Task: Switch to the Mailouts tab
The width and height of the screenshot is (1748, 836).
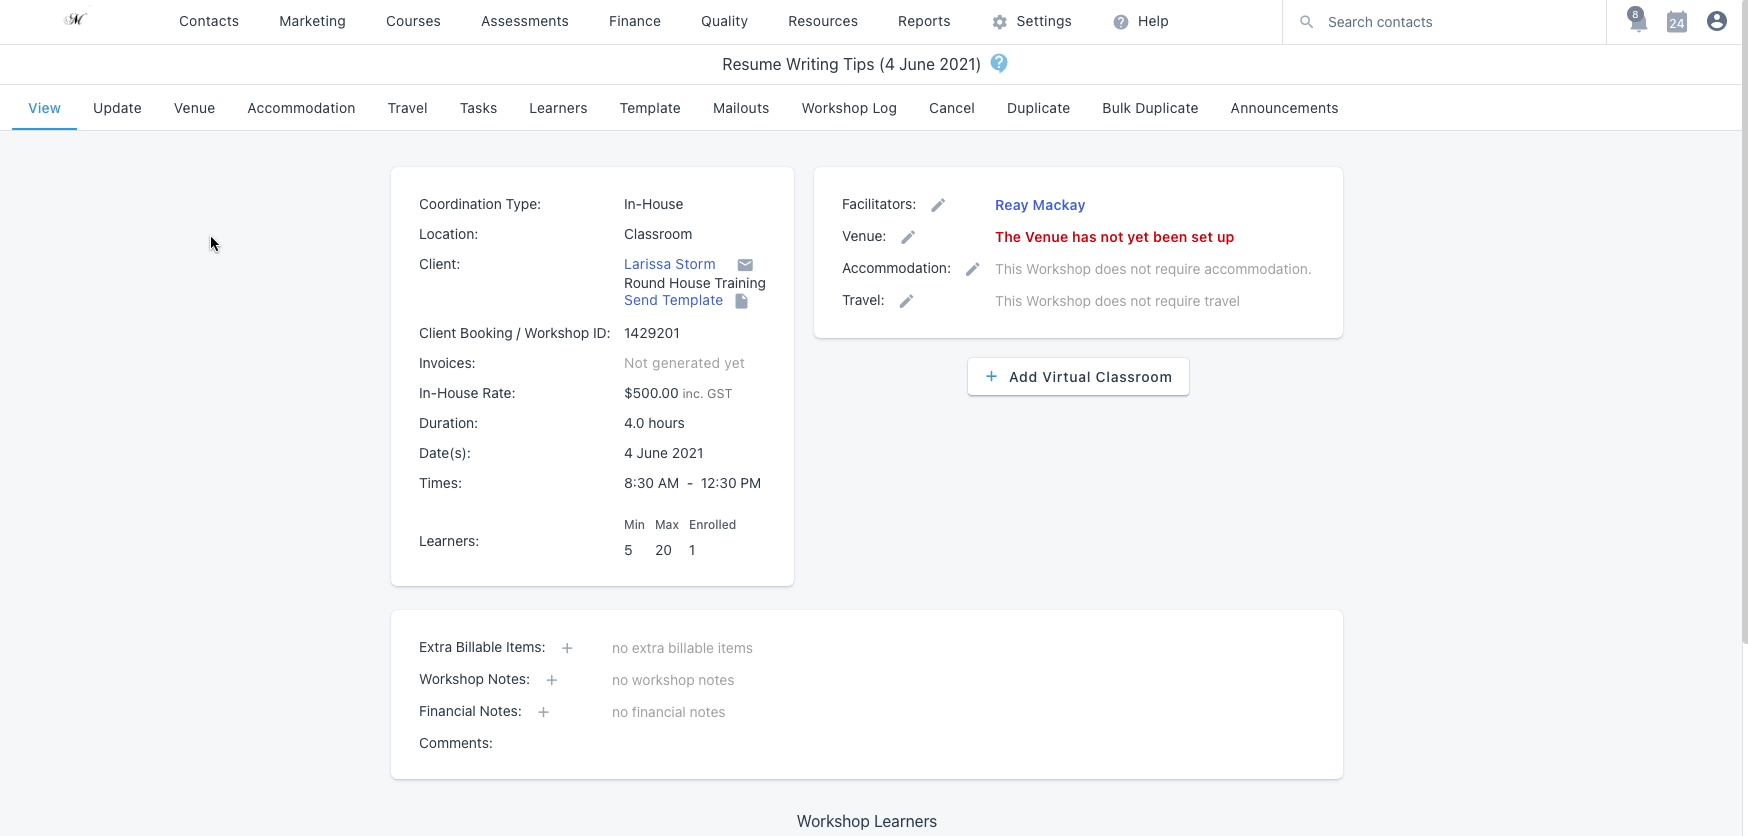Action: point(741,108)
